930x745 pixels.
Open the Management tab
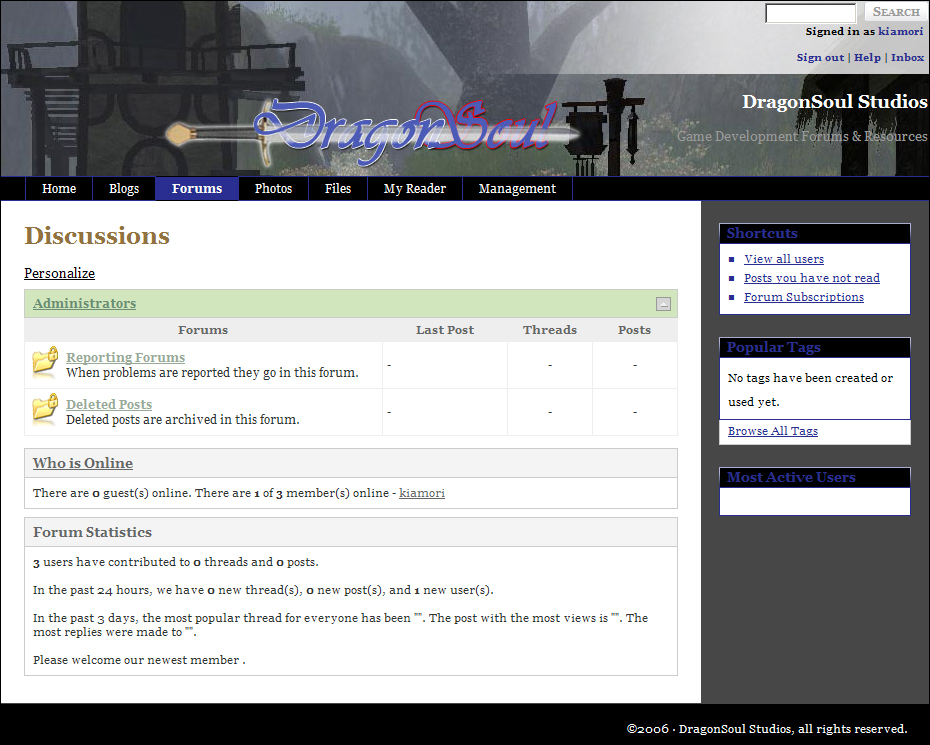517,189
